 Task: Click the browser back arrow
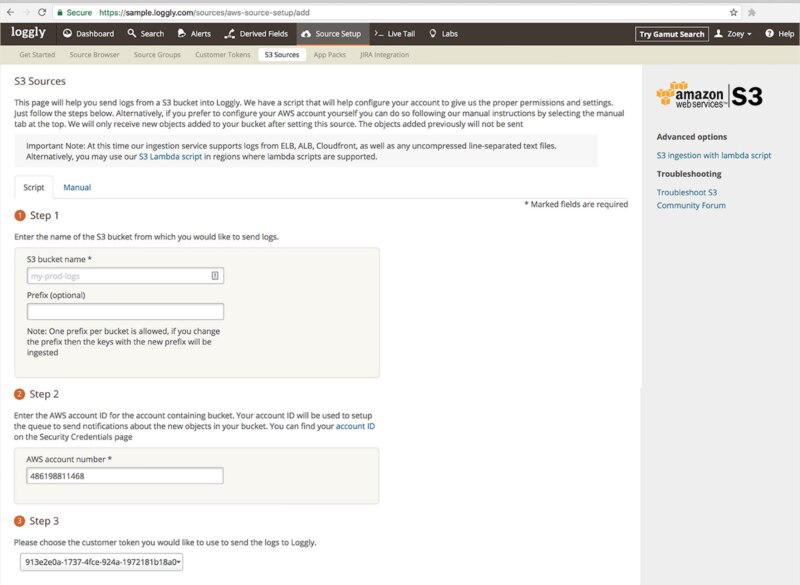click(x=10, y=9)
